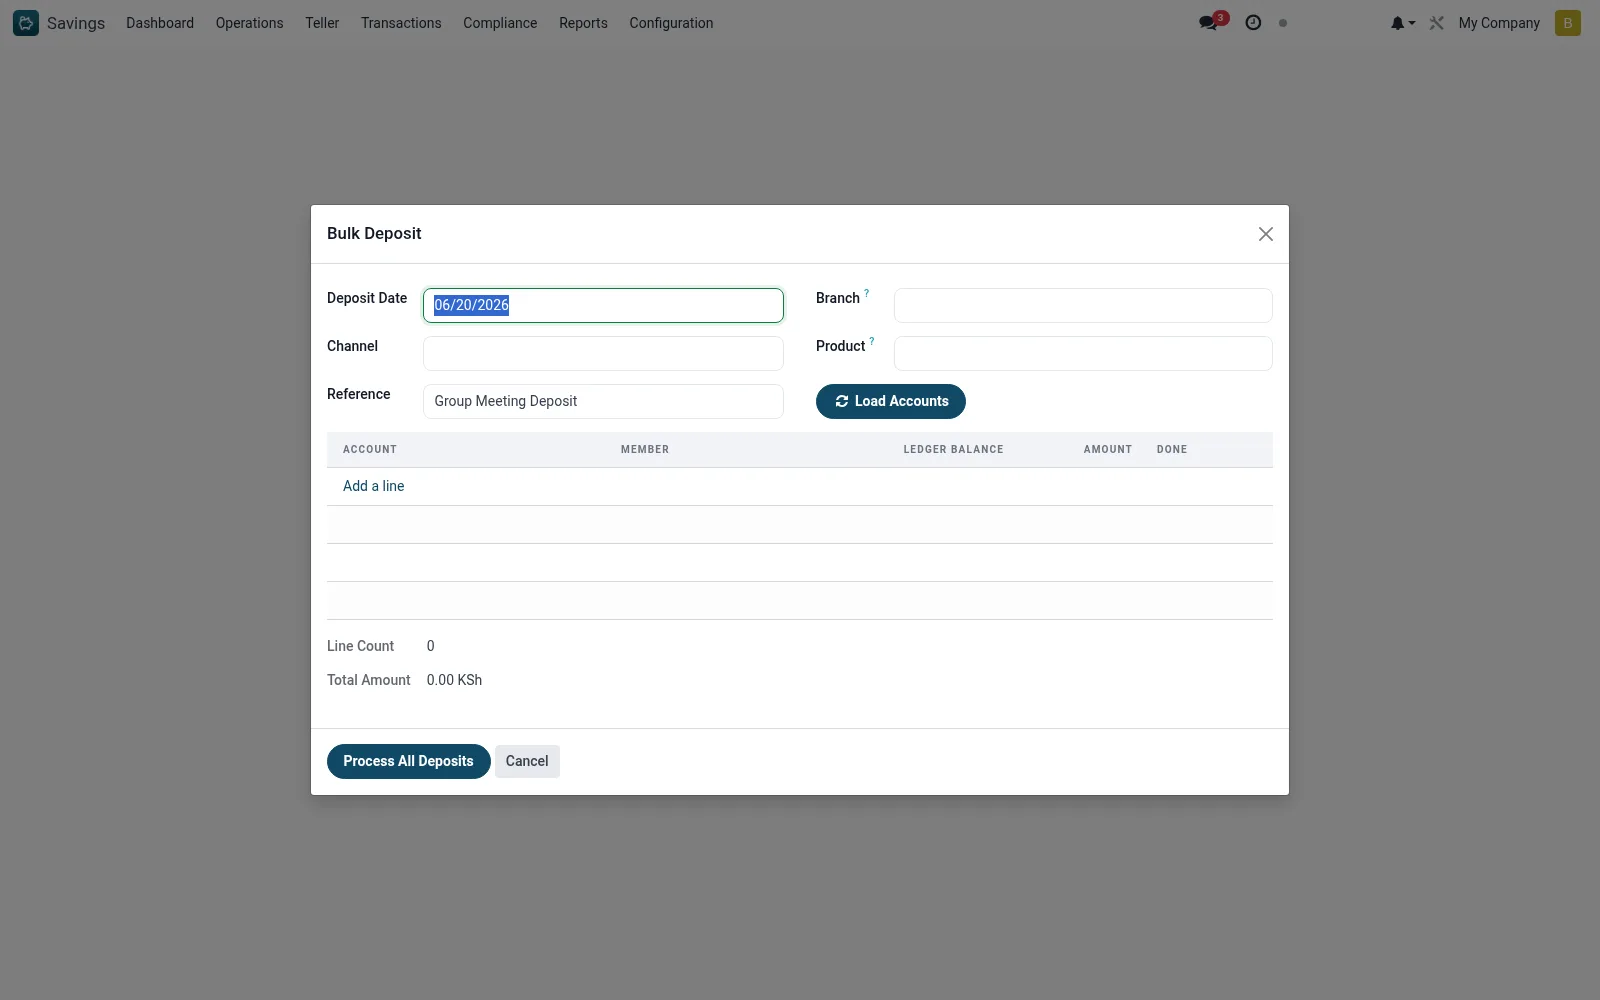Click the grey status dot indicator
Screen dimensions: 1600x1000
point(1283,23)
